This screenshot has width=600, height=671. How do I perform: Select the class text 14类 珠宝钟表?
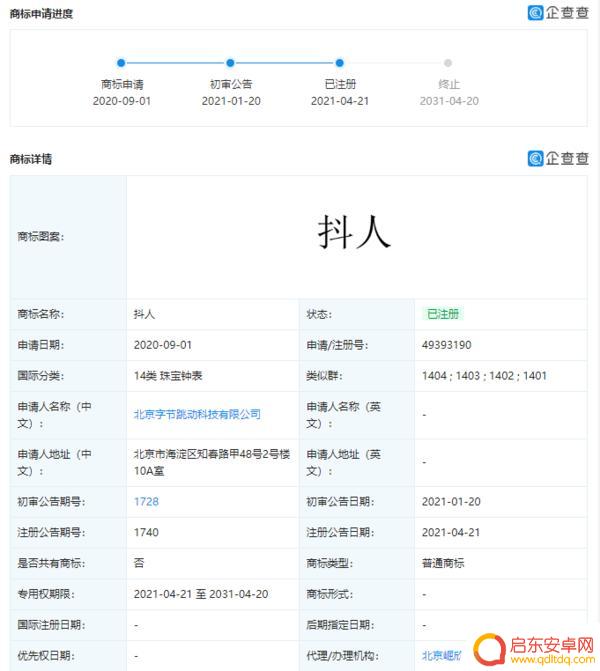click(x=168, y=376)
